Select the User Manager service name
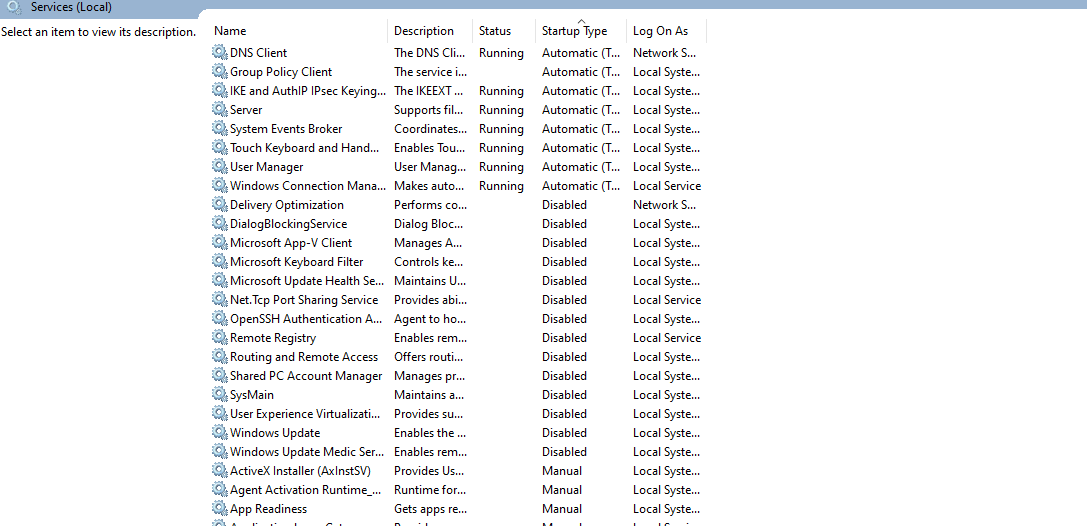 [266, 166]
